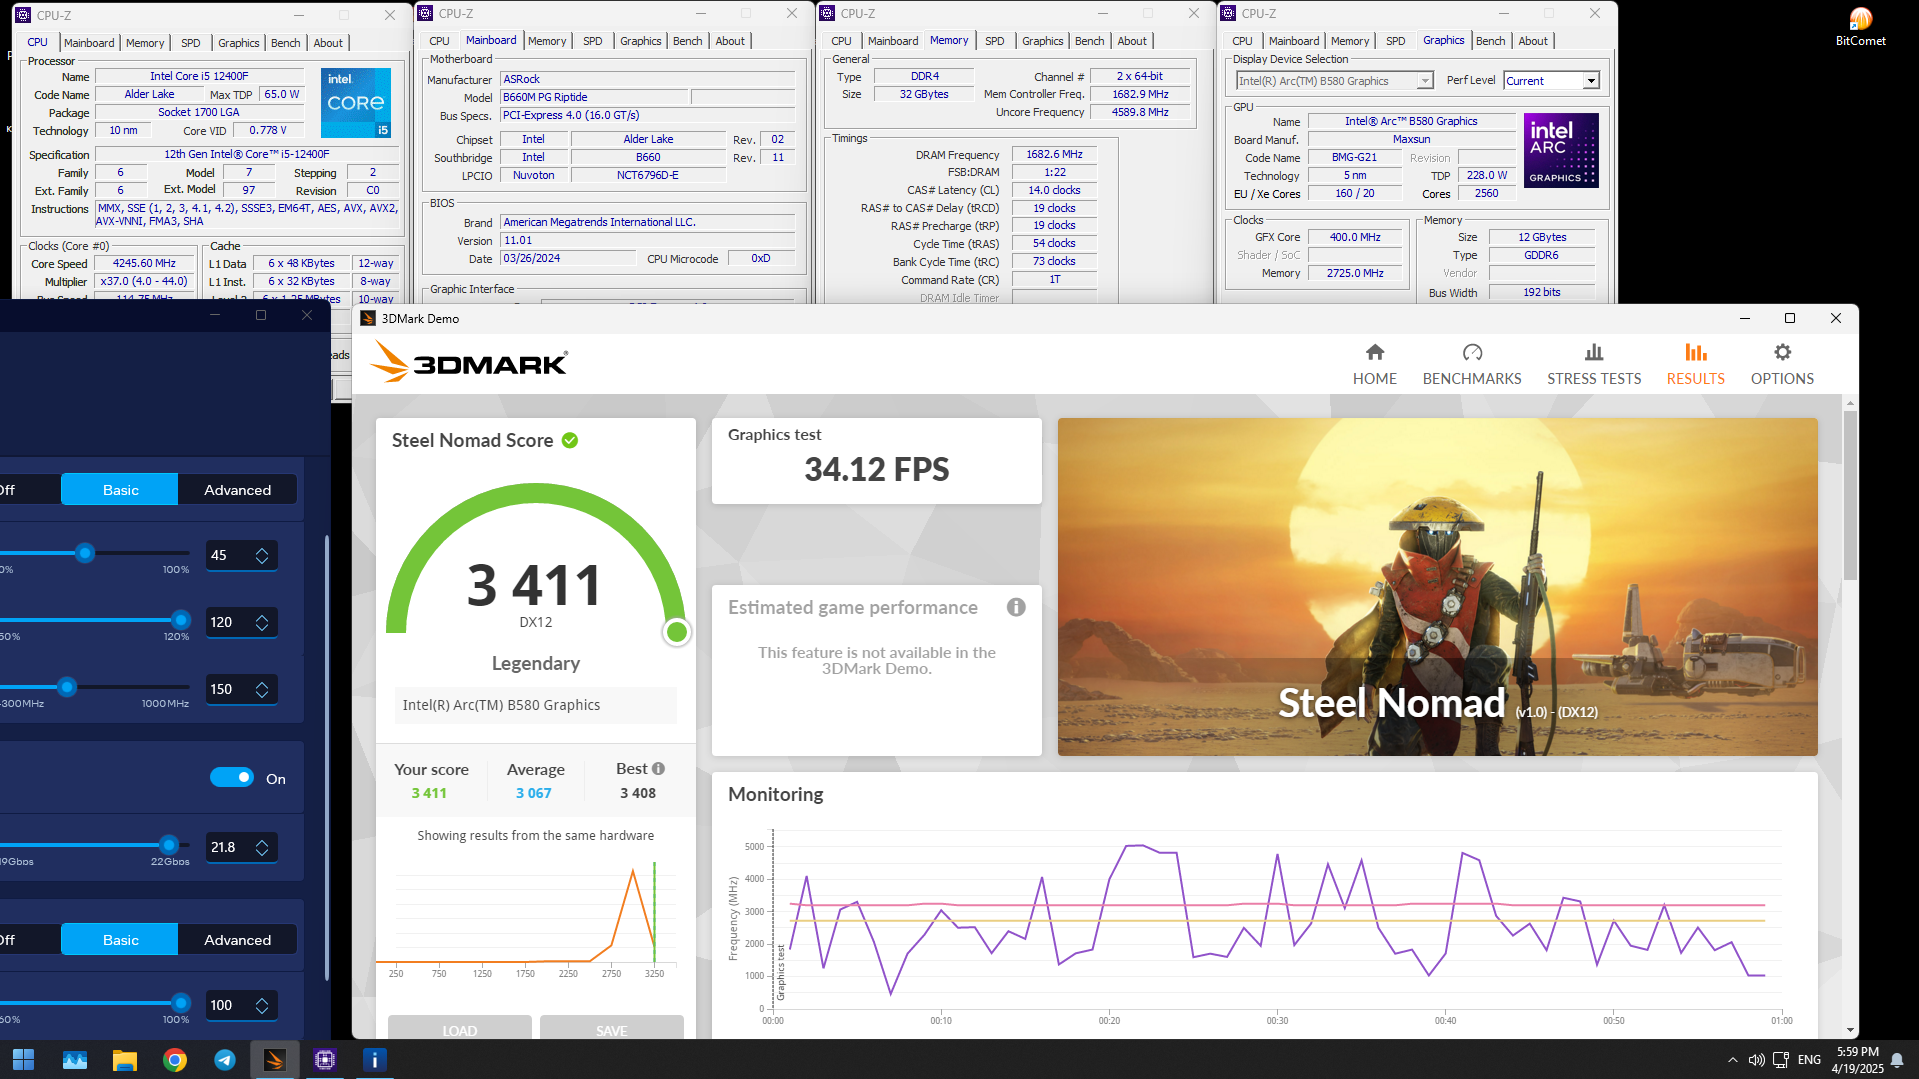Click the SAVE button in 3DMark
The height and width of the screenshot is (1079, 1919).
[x=612, y=1029]
